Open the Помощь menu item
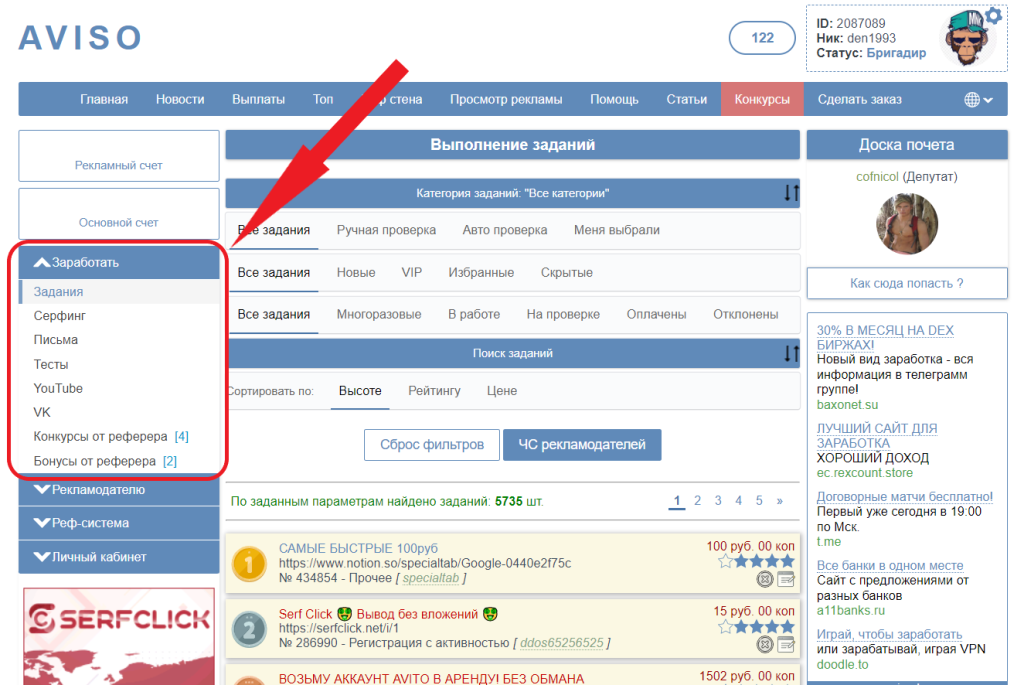This screenshot has width=1024, height=685. click(x=615, y=99)
